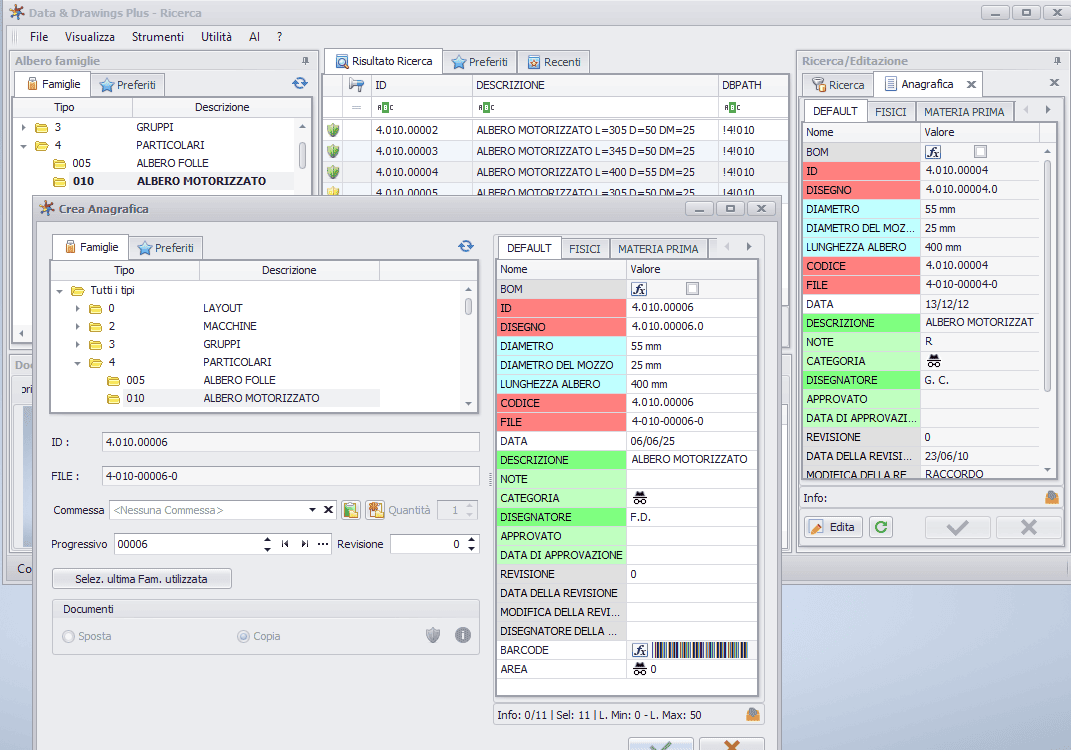Click shield icon of row 4.010.00003

tap(333, 151)
